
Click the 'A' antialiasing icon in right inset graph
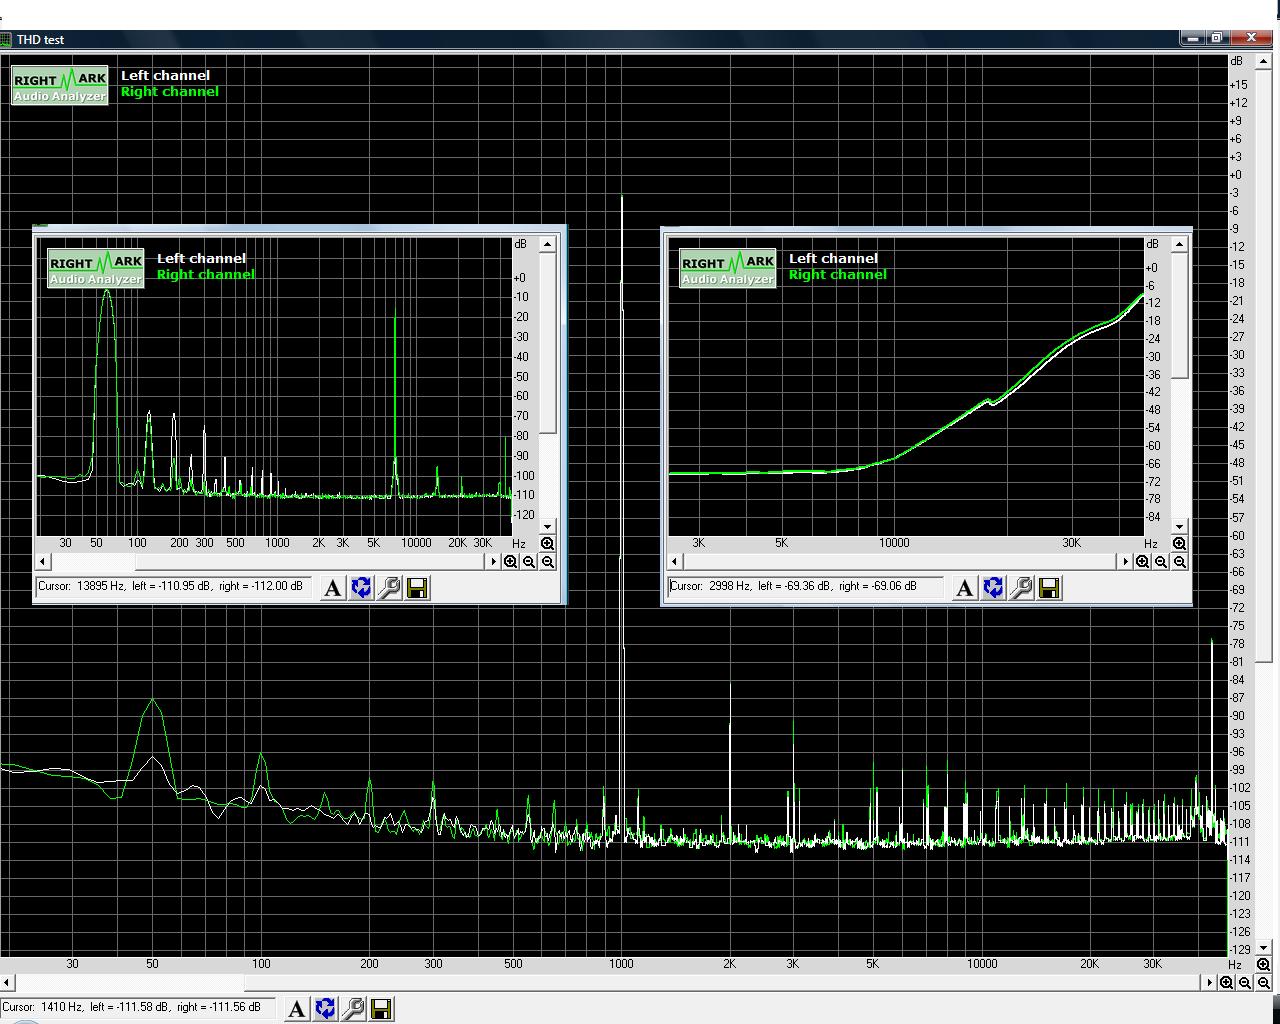tap(965, 588)
